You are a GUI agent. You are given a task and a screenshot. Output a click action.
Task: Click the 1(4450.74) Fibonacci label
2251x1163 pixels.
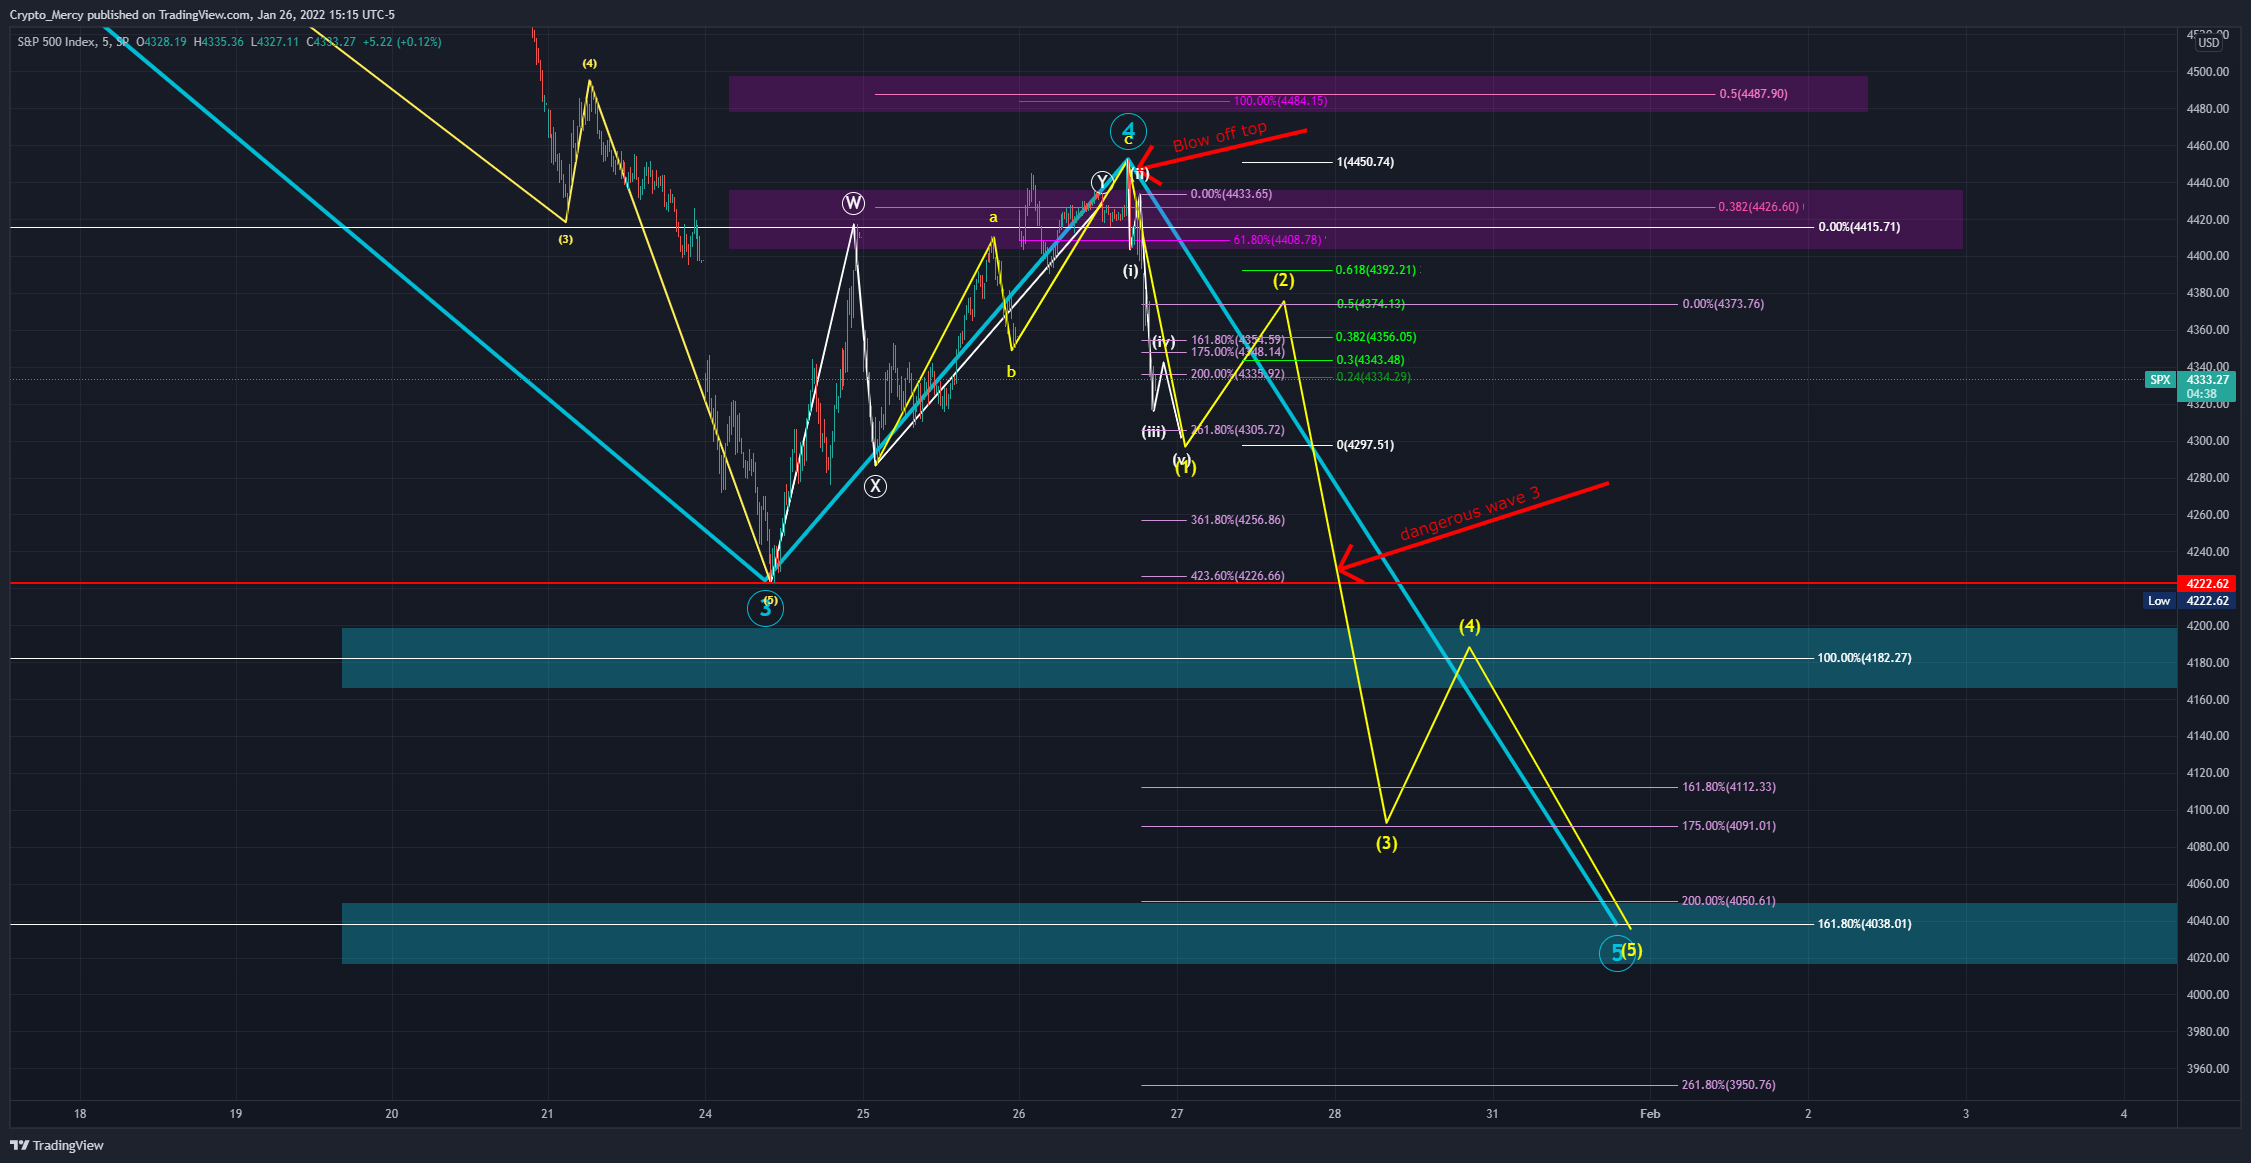[1365, 162]
